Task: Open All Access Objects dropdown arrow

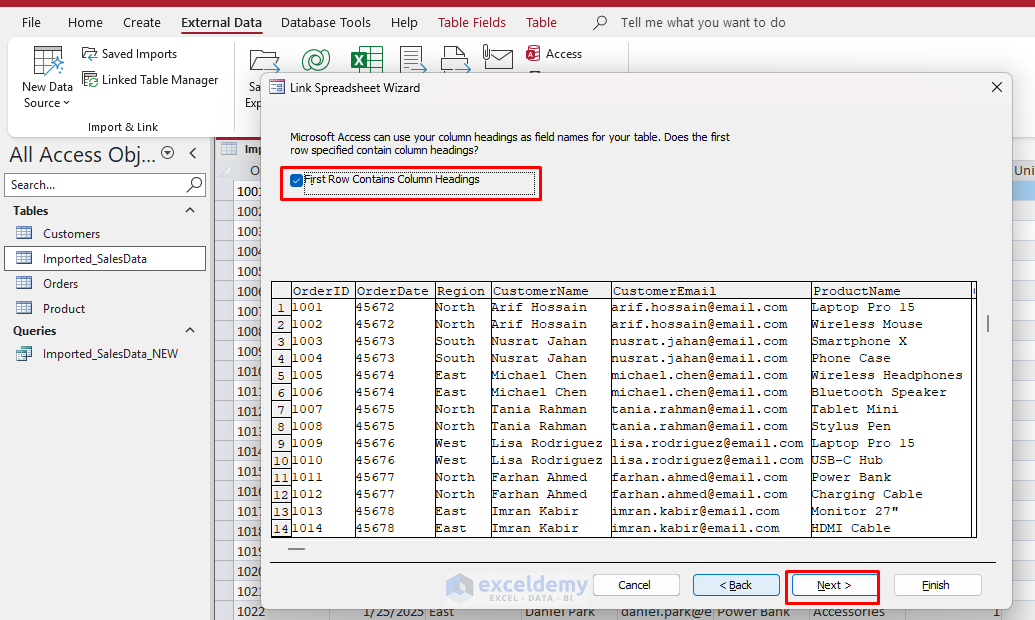Action: pos(168,153)
